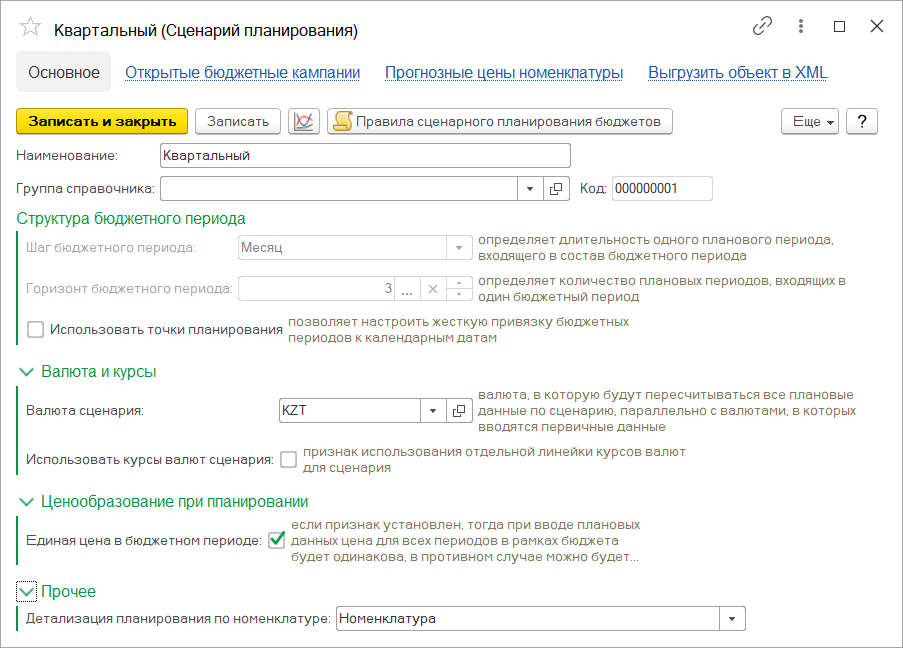The width and height of the screenshot is (903, 648).
Task: Click the chart report icon button
Action: [x=303, y=121]
